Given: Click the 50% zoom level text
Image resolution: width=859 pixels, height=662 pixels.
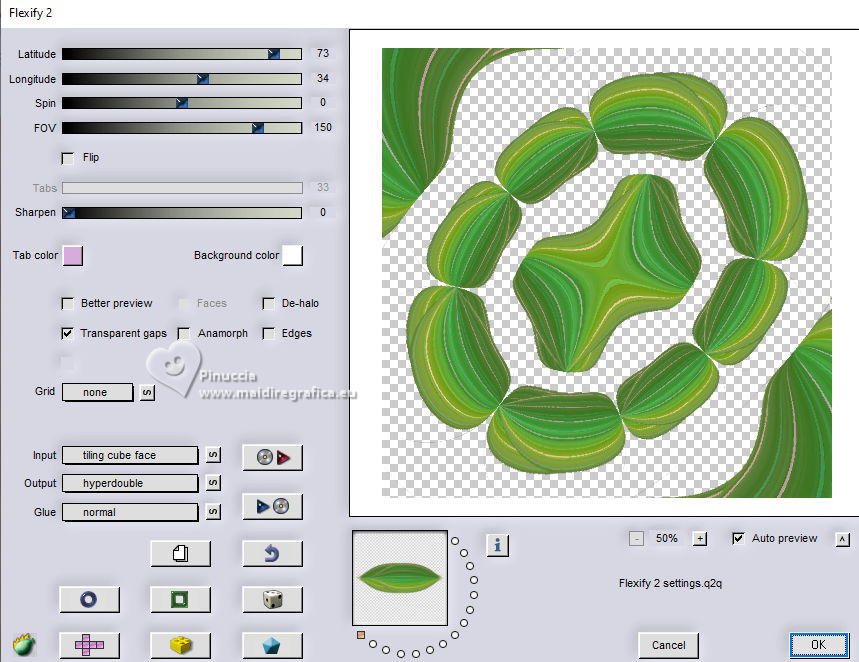Looking at the screenshot, I should 666,538.
